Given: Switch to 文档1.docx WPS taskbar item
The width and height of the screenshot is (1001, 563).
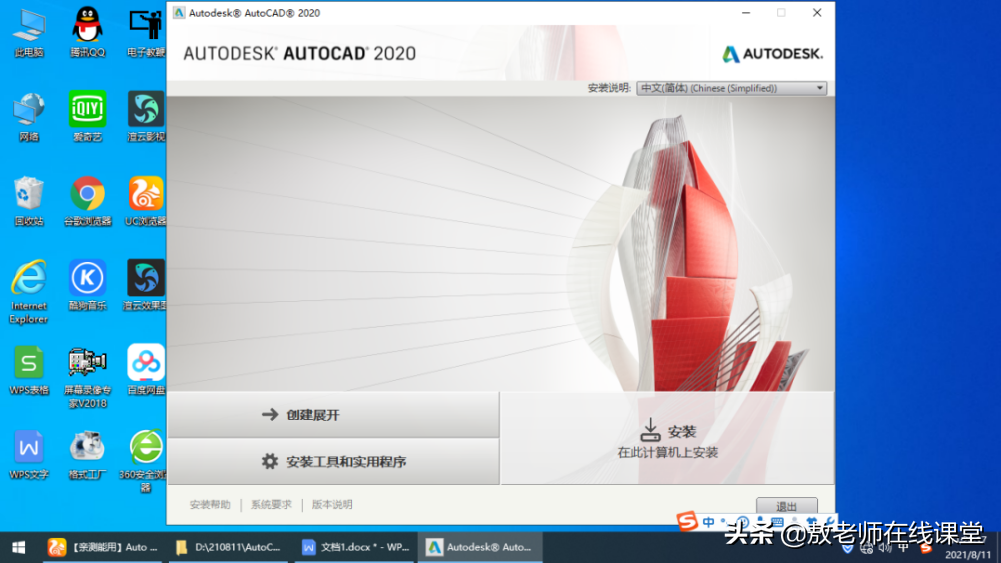Looking at the screenshot, I should [x=356, y=548].
